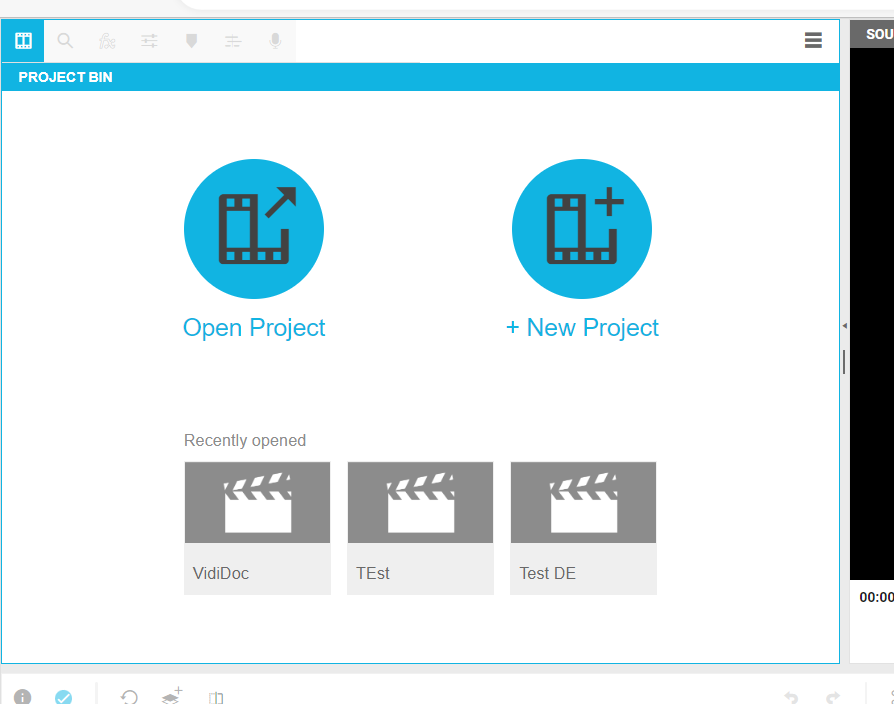Open the hamburger menu in Project Bin
This screenshot has height=704, width=894.
pos(813,41)
